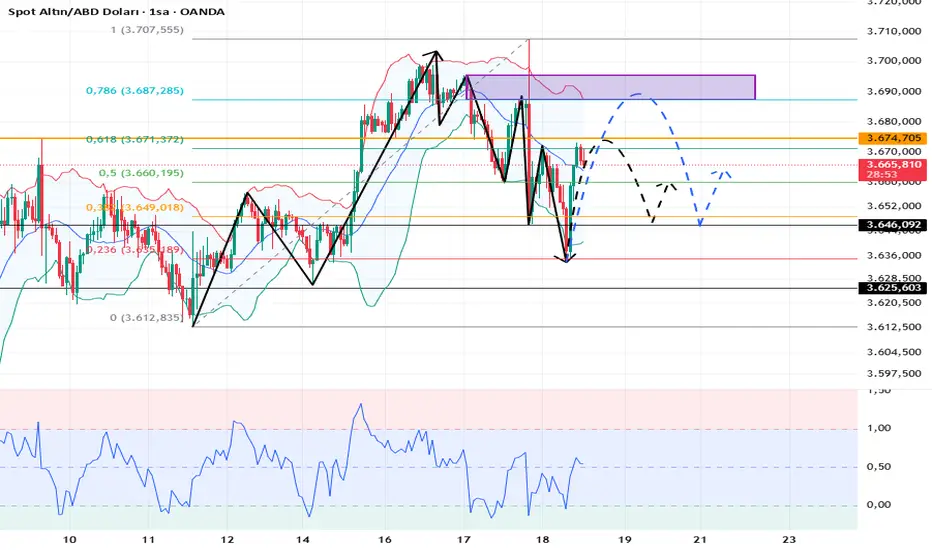
Task: Click the orange 3.674,705 price label
Action: pos(893,138)
